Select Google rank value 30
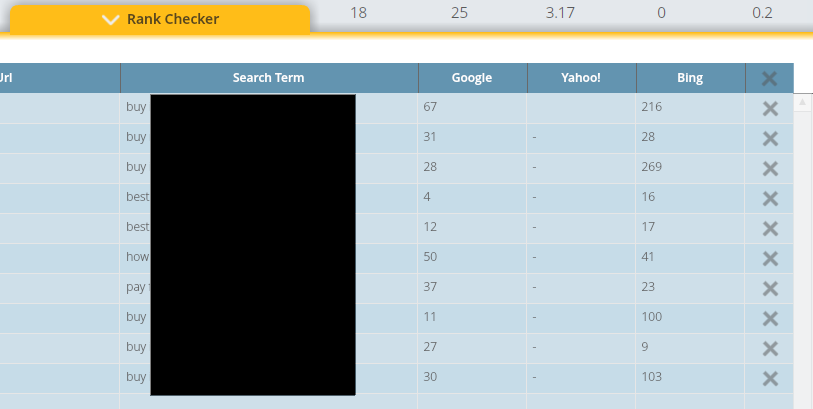The width and height of the screenshot is (813, 409). (x=430, y=377)
